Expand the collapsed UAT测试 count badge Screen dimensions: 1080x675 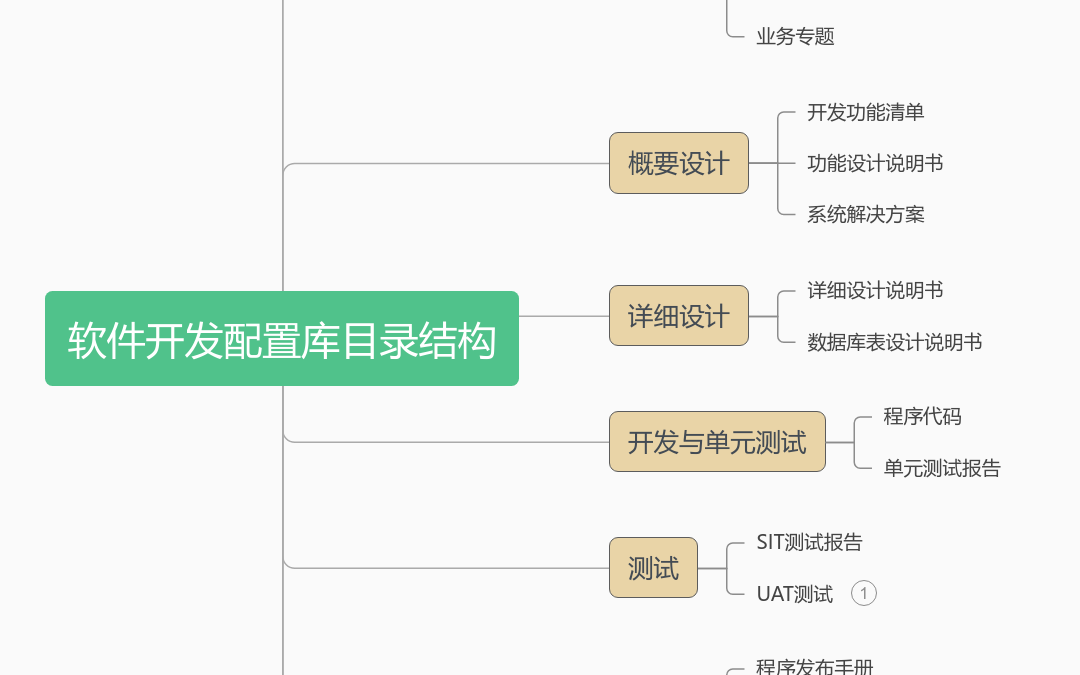[x=864, y=594]
